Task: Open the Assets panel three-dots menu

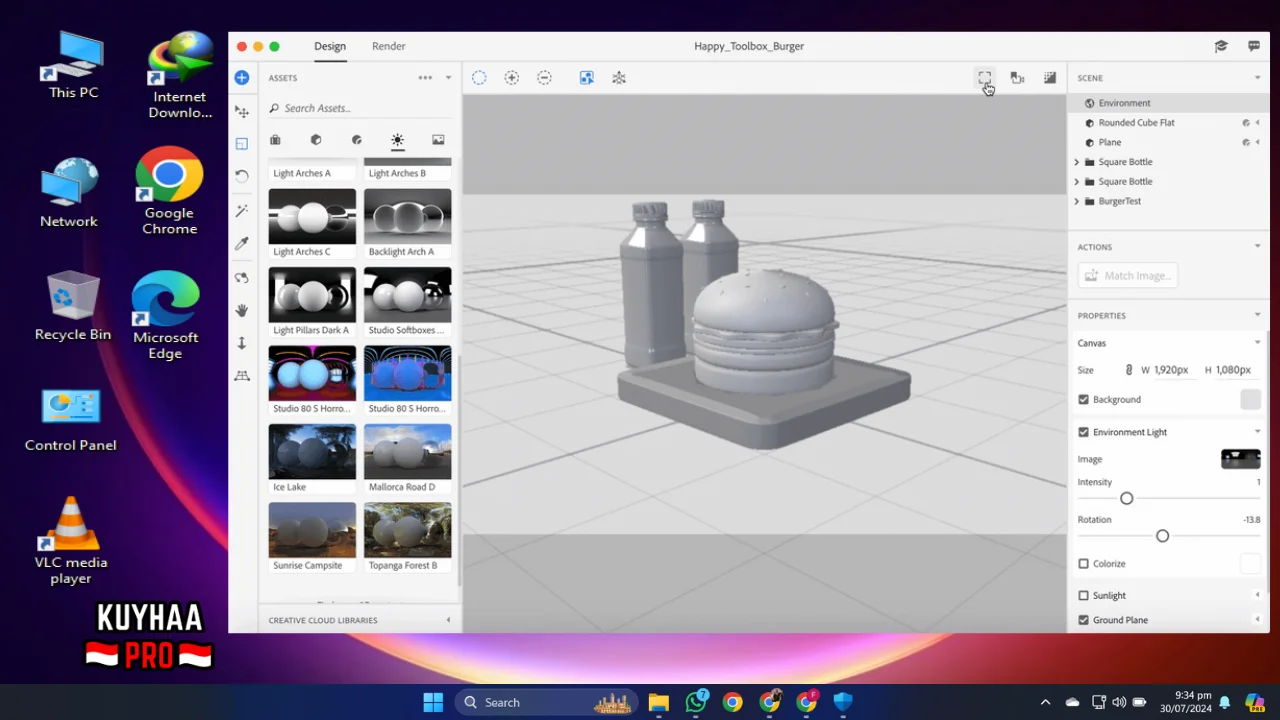Action: tap(425, 78)
